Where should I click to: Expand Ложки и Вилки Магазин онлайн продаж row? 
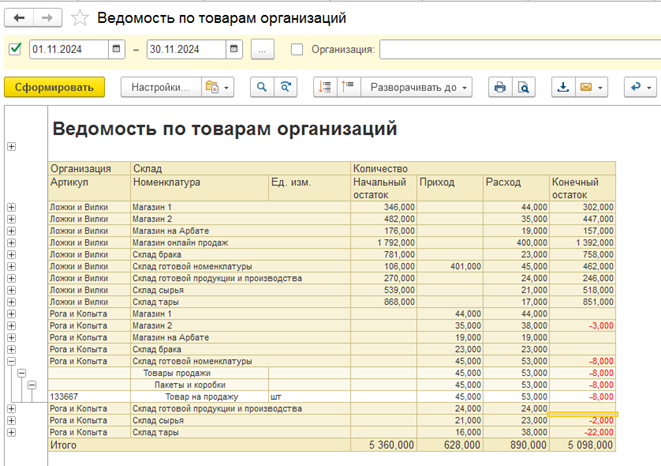(11, 243)
